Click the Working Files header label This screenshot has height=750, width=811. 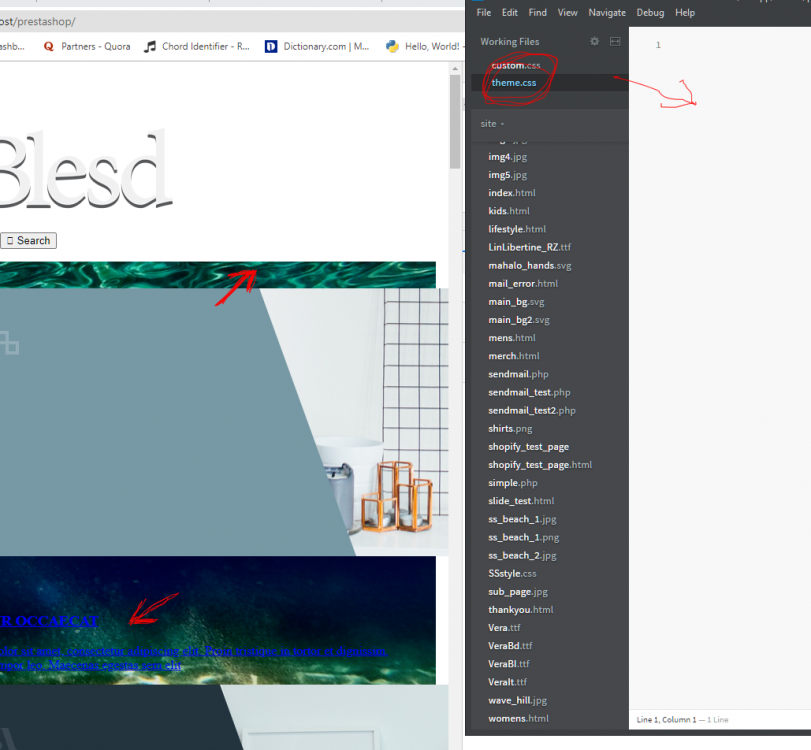pyautogui.click(x=509, y=41)
